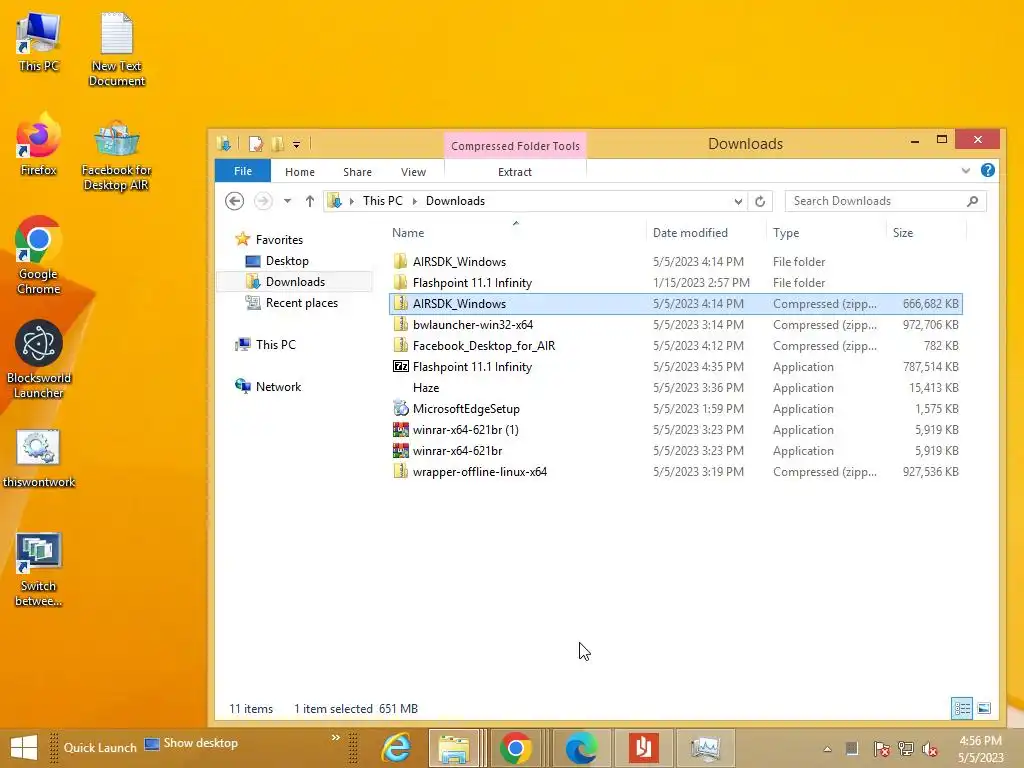
Task: Select This PC in the navigation pane
Action: click(x=275, y=344)
